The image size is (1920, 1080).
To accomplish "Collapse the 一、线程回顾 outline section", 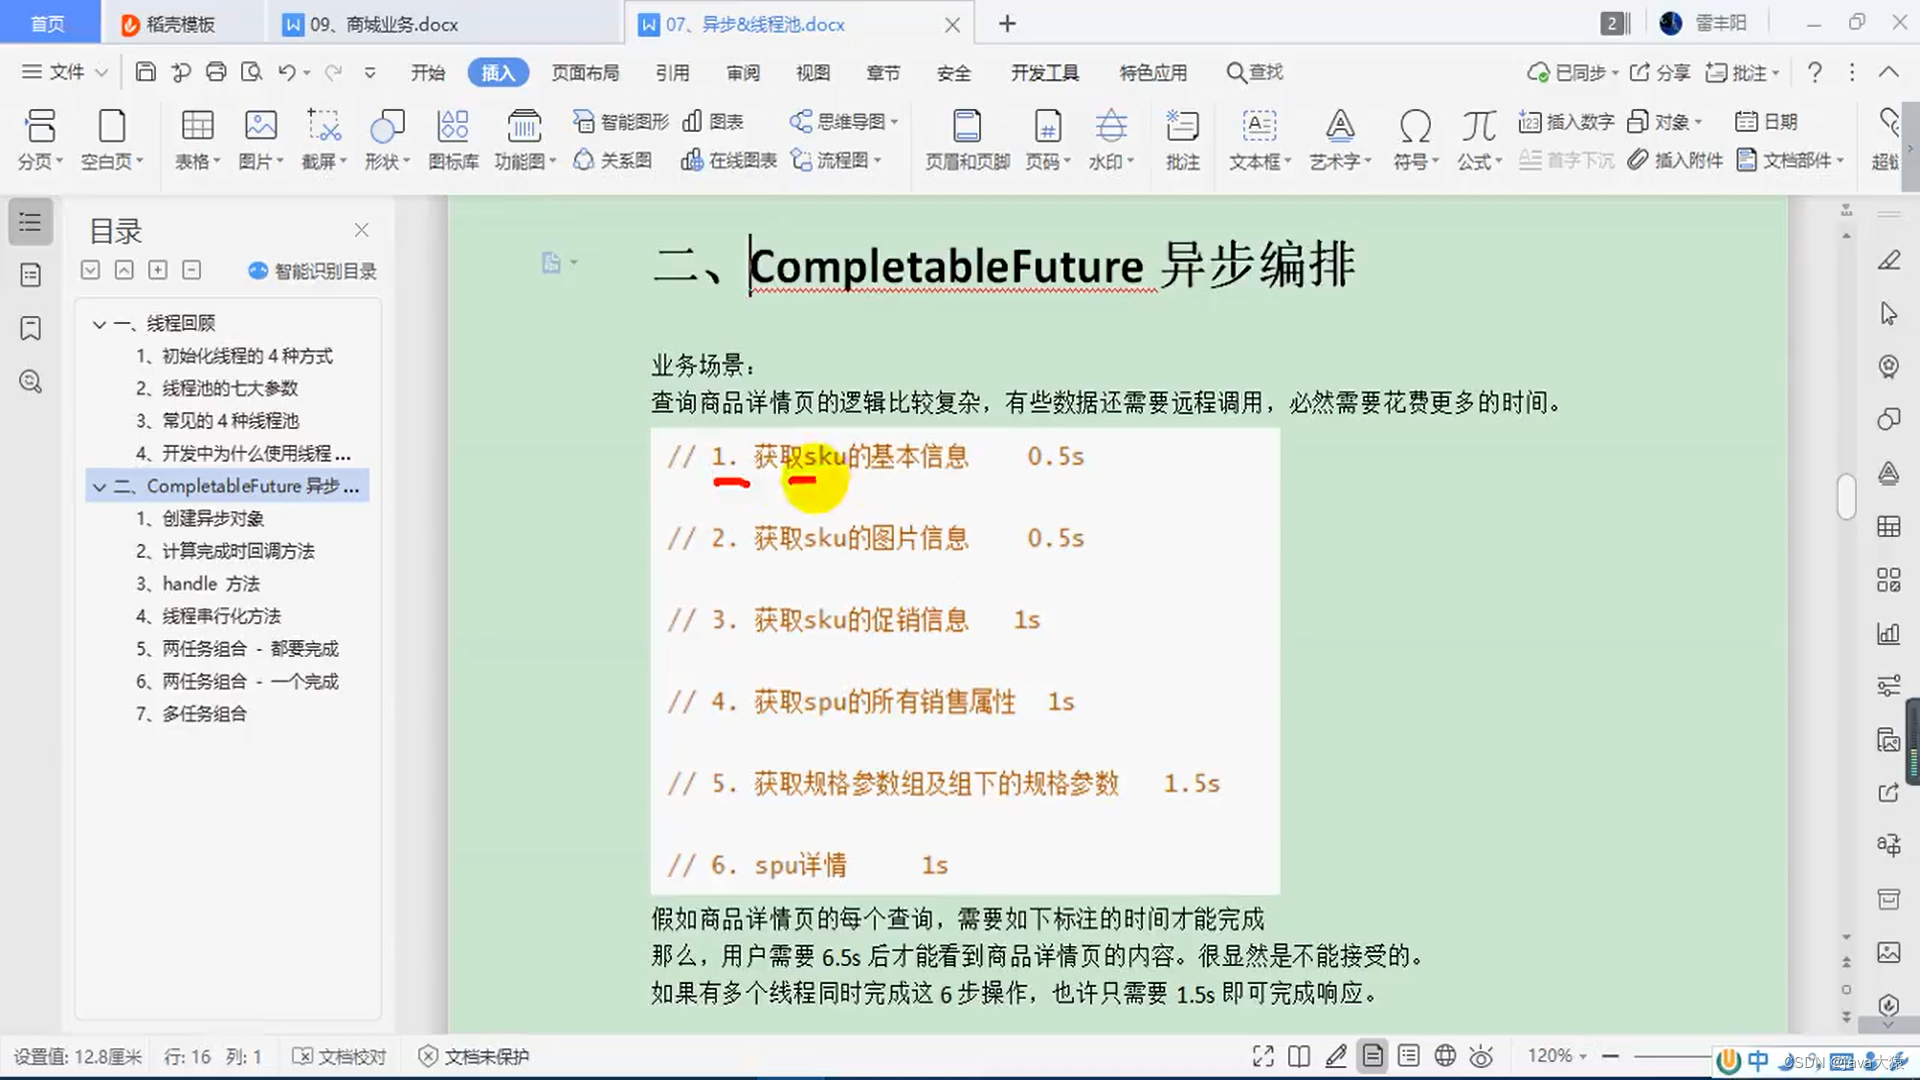I will [99, 324].
